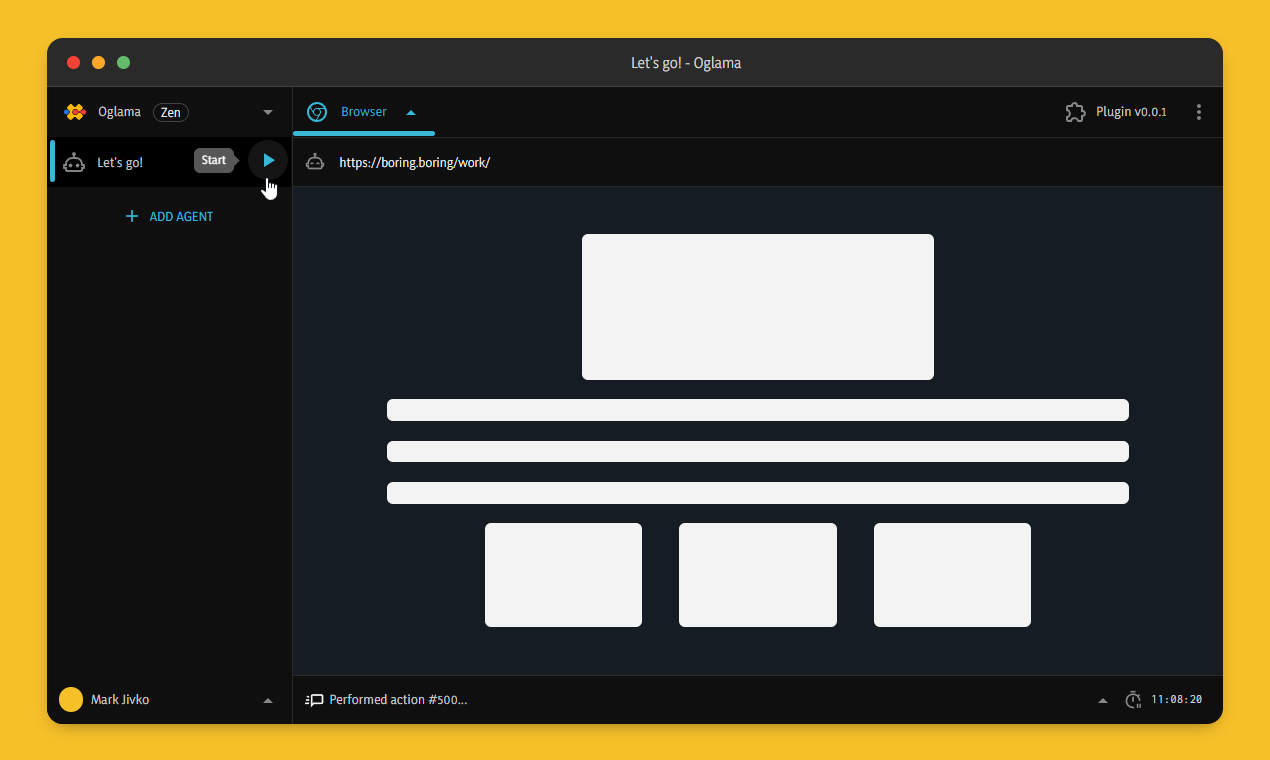This screenshot has height=760, width=1270.
Task: Collapse the Browser panel with its chevron
Action: 410,112
